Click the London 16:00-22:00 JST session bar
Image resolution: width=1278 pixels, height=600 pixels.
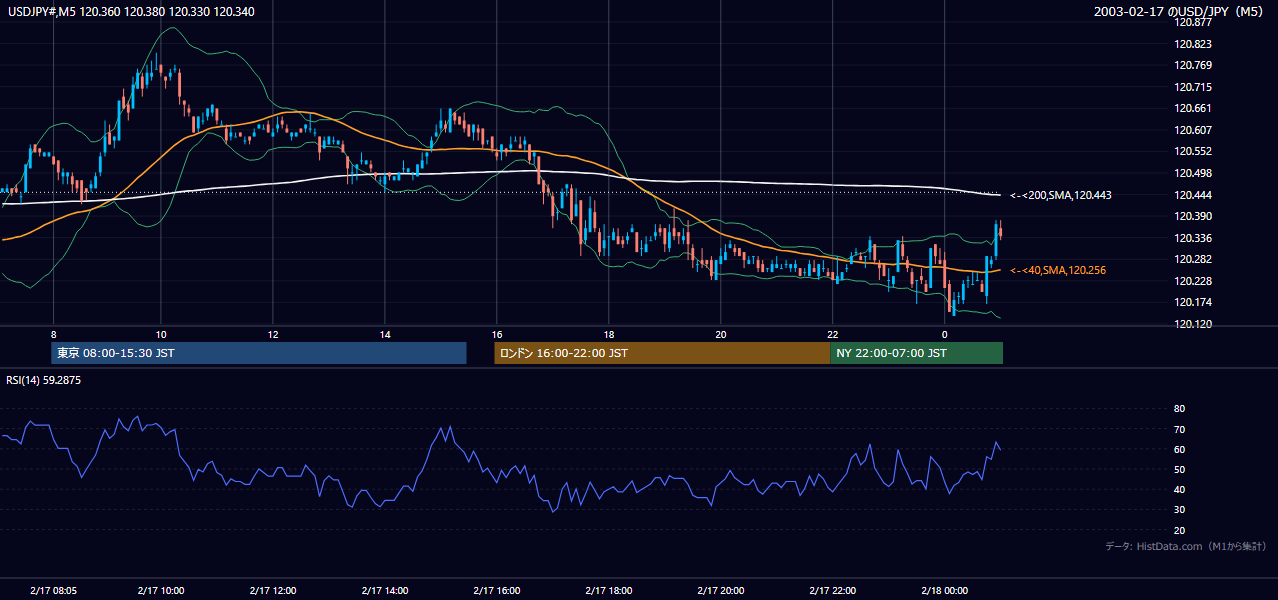click(662, 353)
